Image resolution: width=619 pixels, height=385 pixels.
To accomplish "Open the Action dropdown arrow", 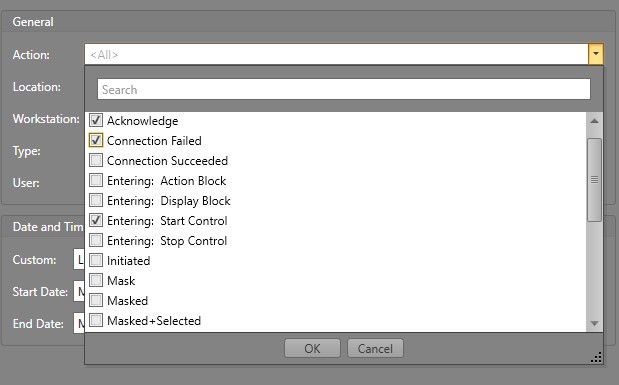I will [x=596, y=54].
